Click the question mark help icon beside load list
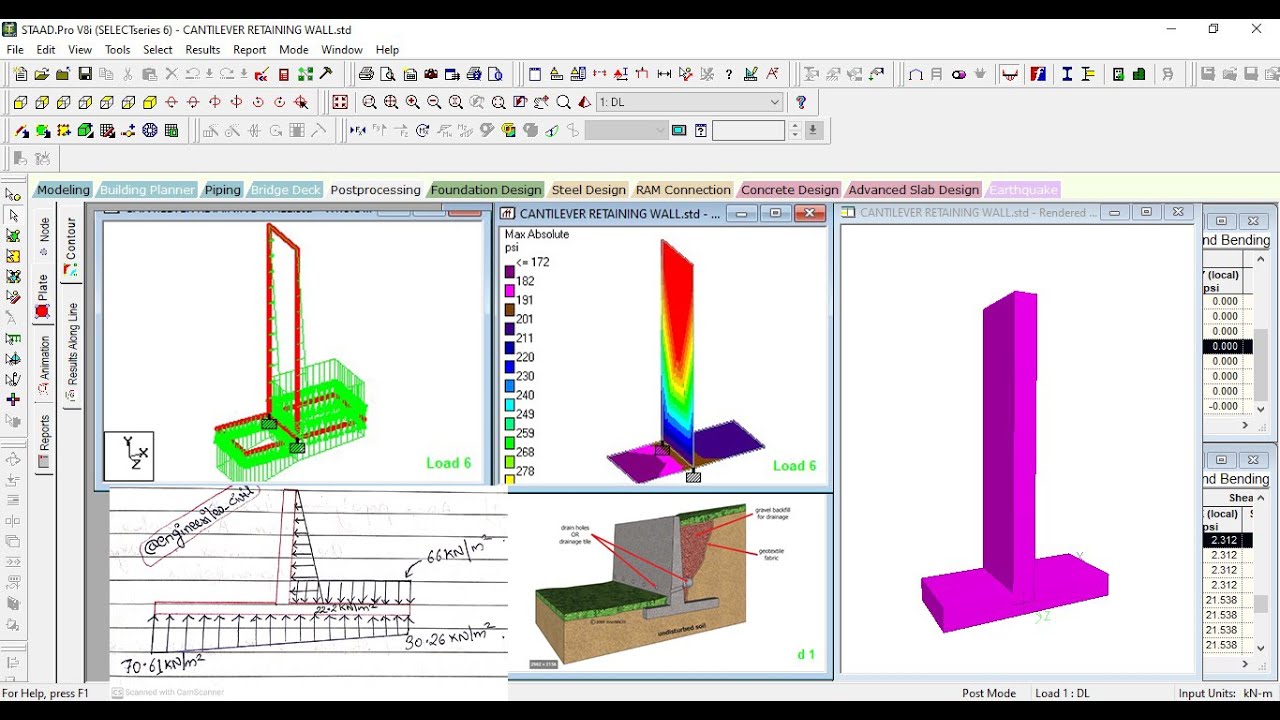 801,102
